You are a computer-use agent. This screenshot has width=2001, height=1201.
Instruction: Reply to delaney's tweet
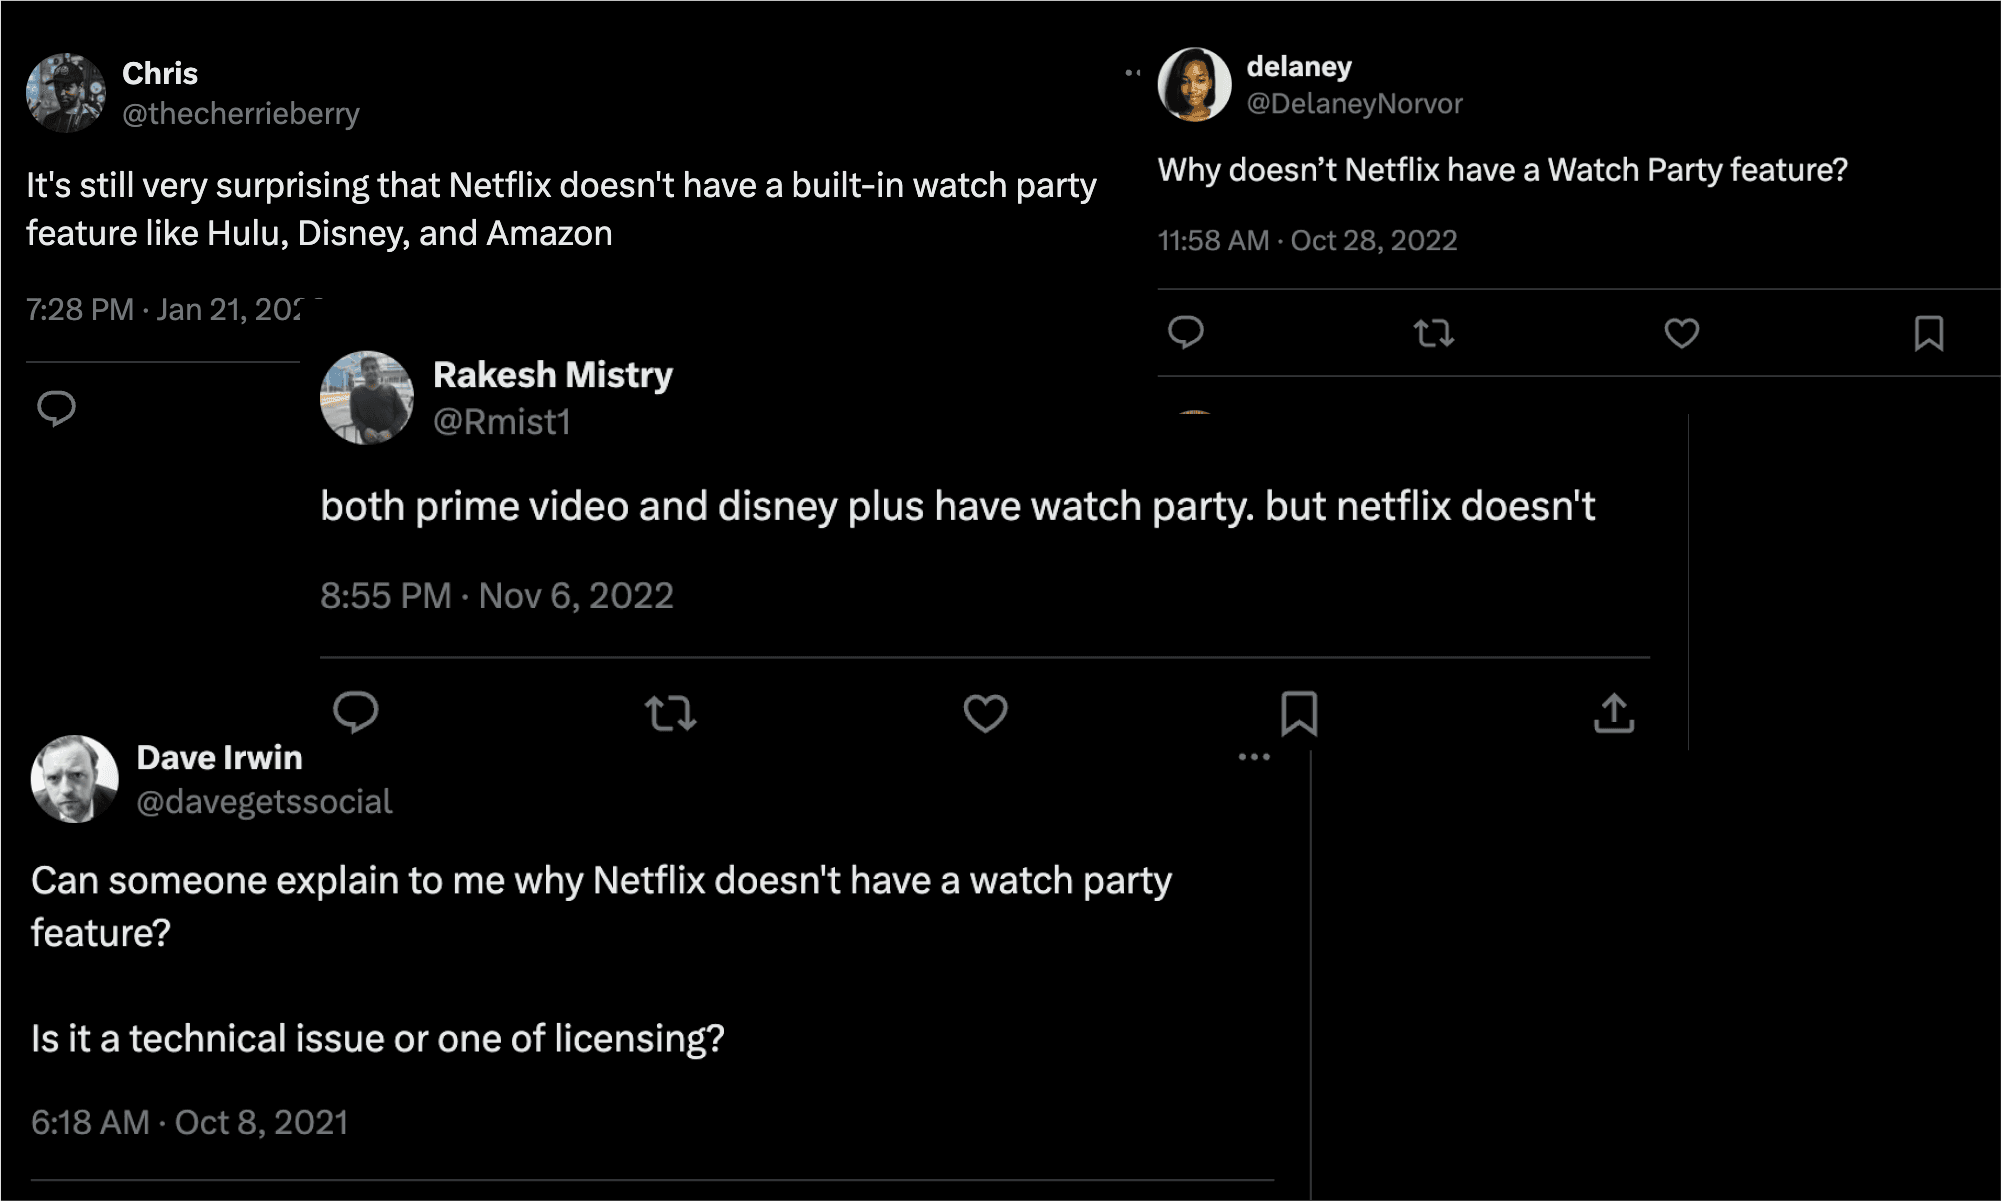tap(1185, 332)
